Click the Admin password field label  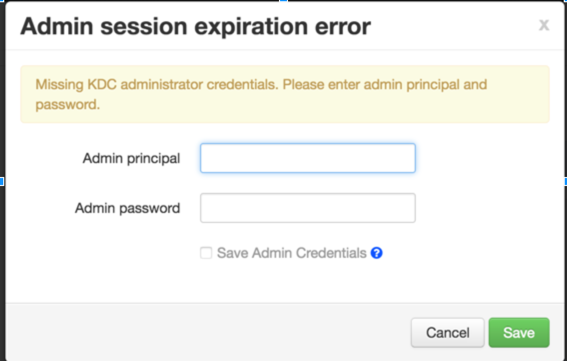point(127,208)
